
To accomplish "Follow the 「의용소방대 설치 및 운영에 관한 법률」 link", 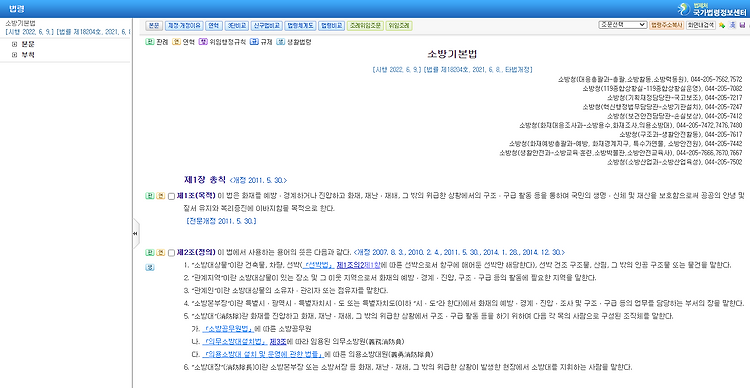I will (x=263, y=355).
